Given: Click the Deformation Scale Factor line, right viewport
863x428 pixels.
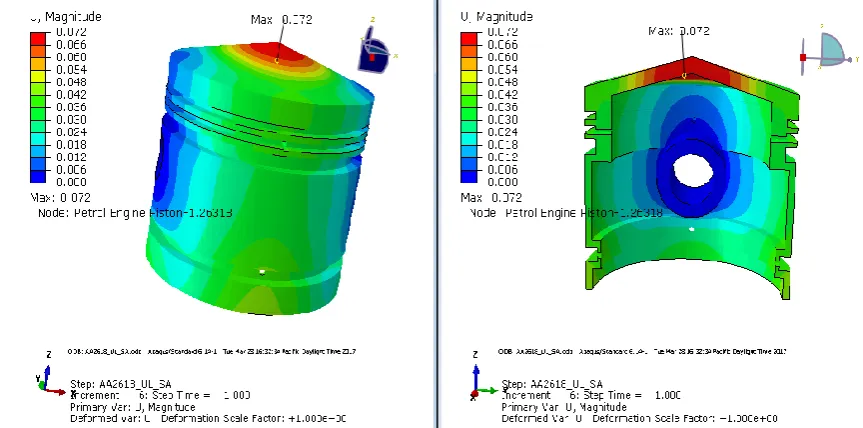Looking at the screenshot, I should click(x=640, y=419).
